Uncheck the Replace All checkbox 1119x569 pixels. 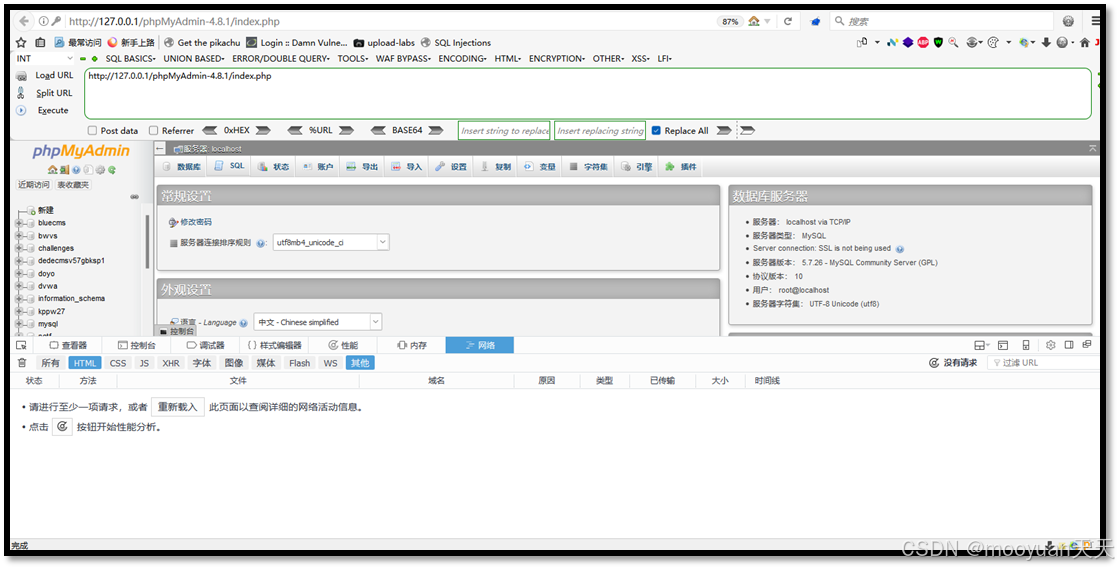coord(656,131)
